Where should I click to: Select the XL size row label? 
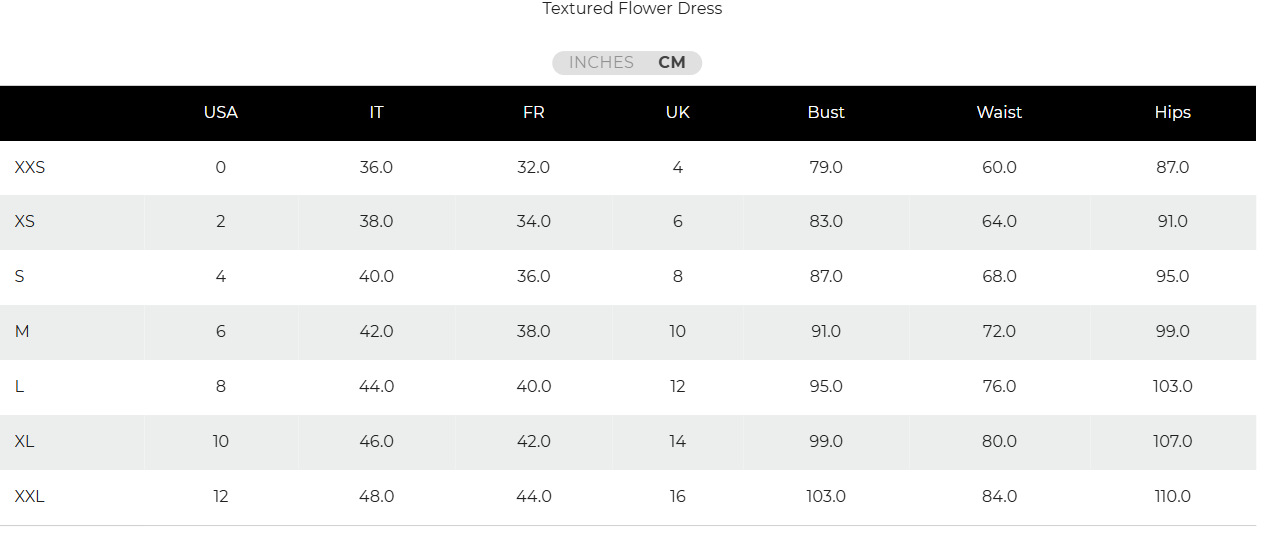[25, 441]
